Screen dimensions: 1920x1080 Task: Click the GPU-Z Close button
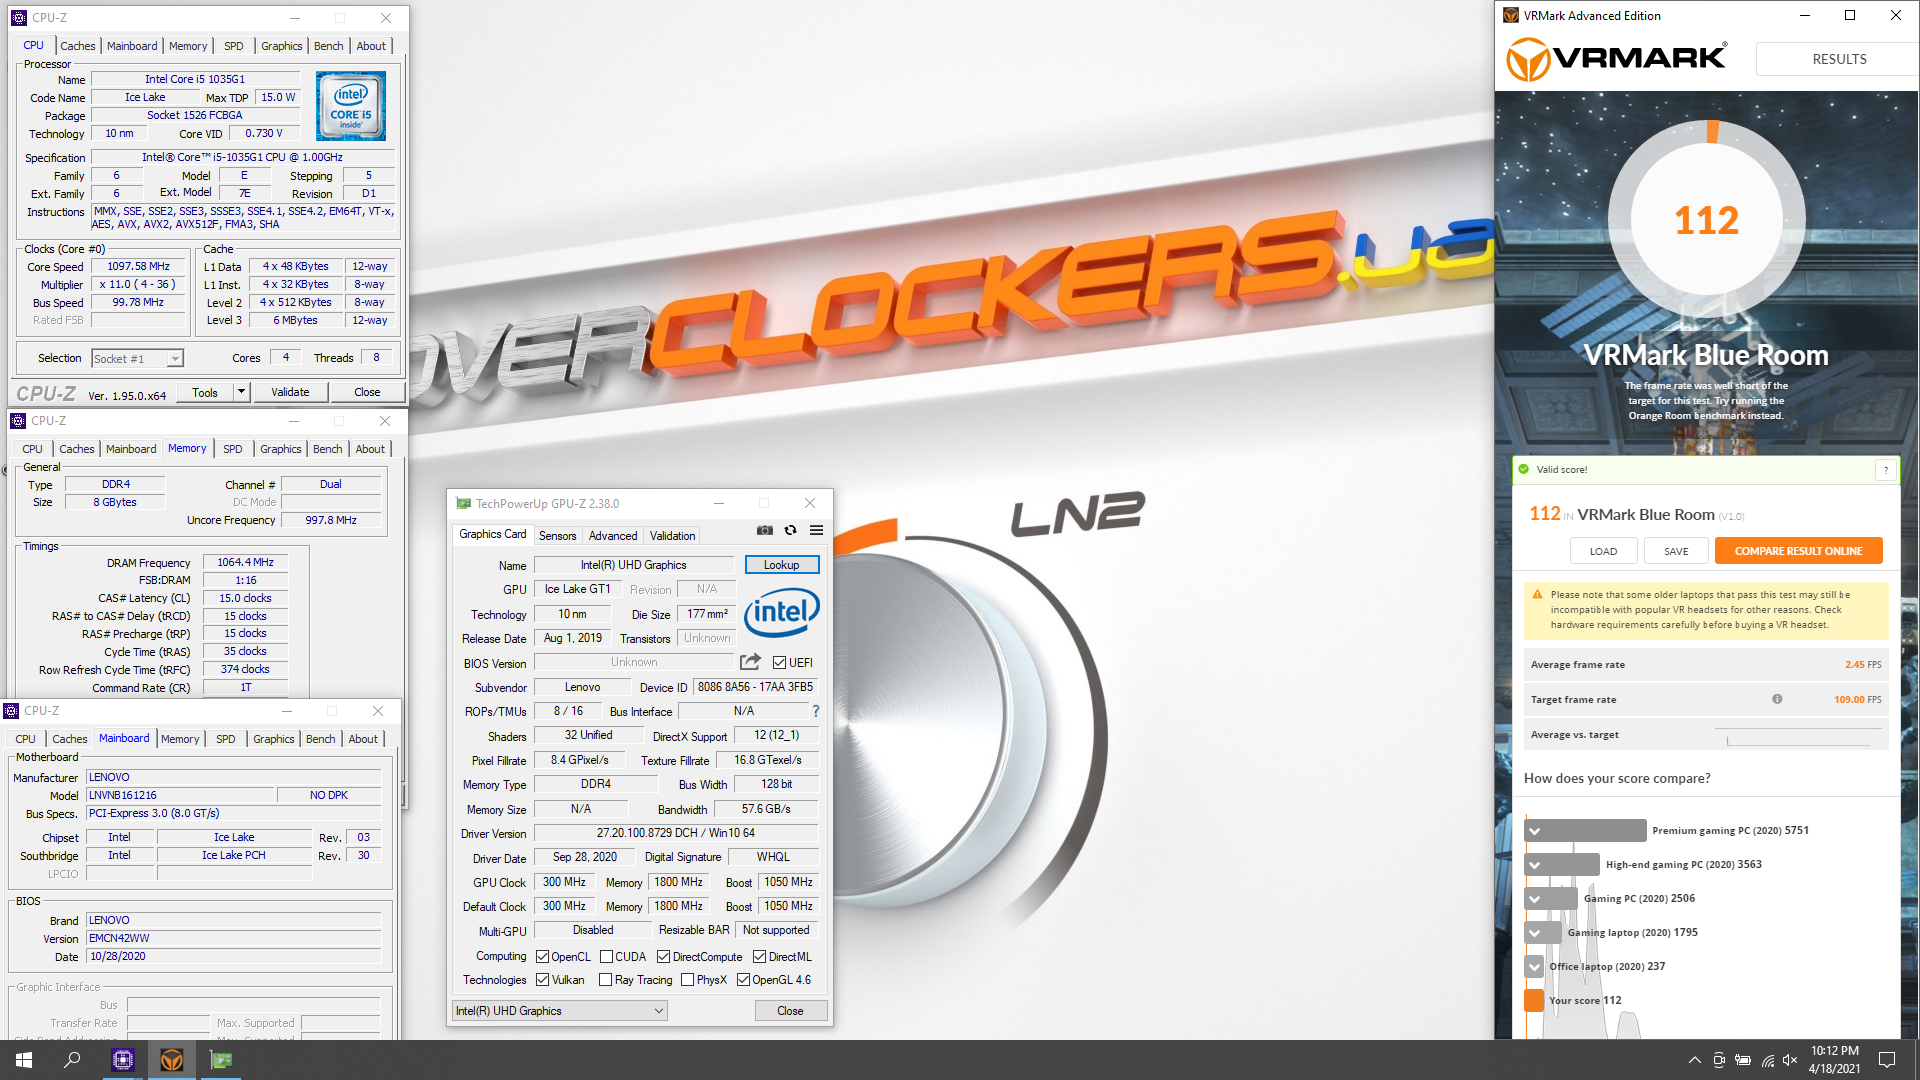(790, 1011)
